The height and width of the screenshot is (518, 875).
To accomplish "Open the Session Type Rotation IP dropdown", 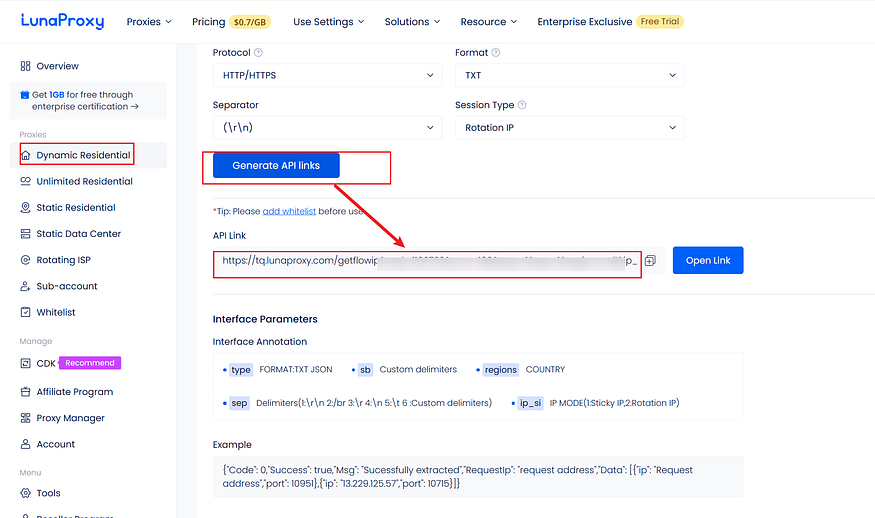I will coord(569,128).
